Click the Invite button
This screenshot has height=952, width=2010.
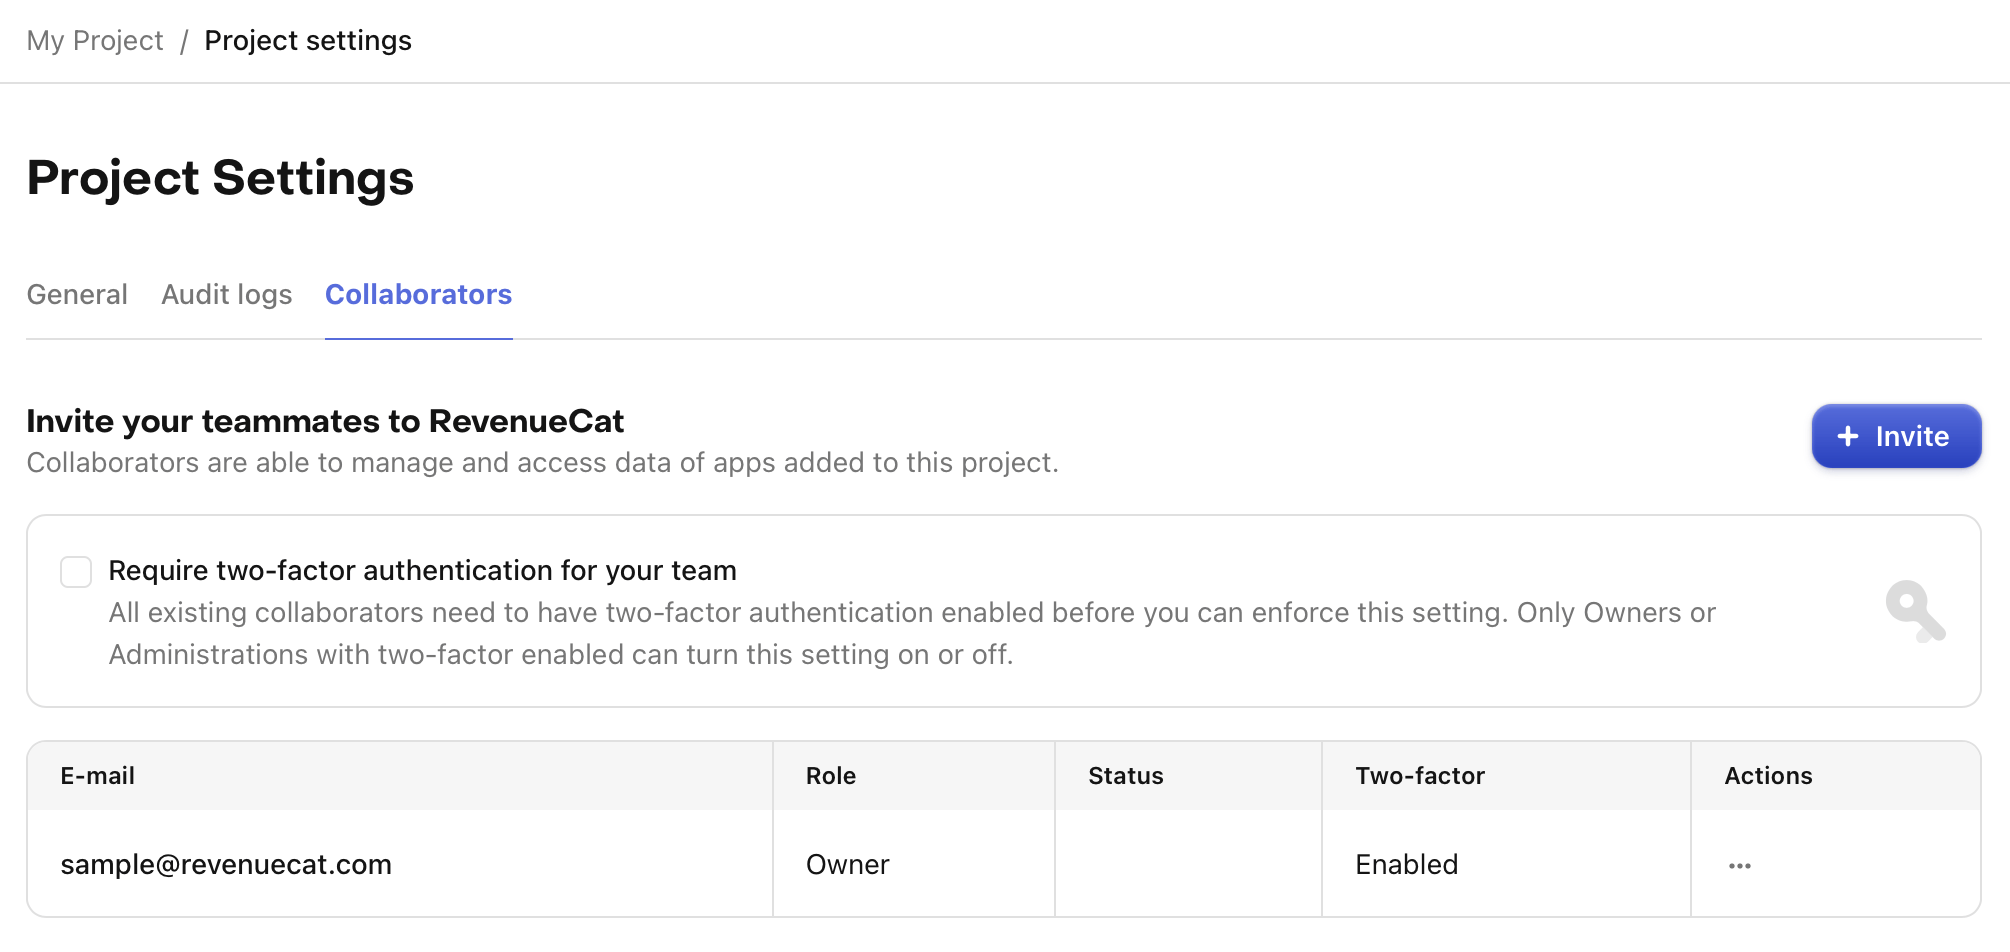click(1896, 436)
